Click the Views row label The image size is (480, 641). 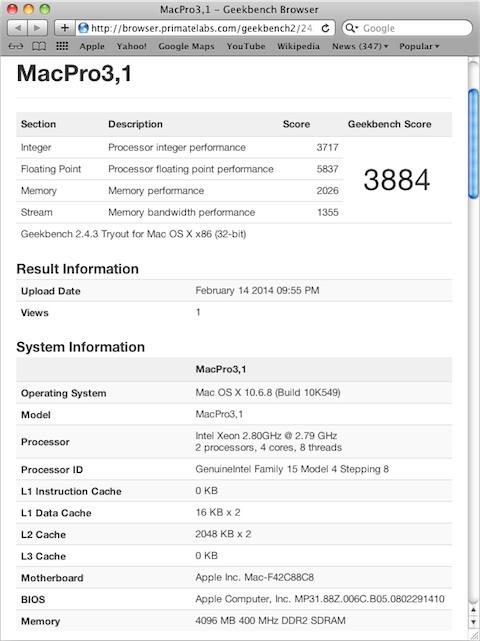pyautogui.click(x=35, y=313)
